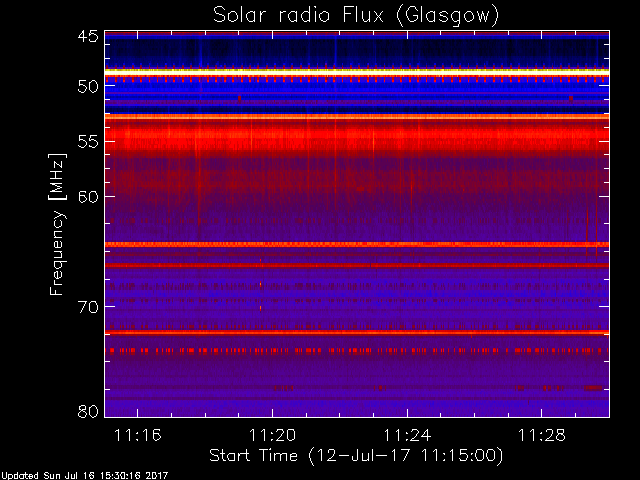Click the 11:16 time axis label

click(138, 435)
